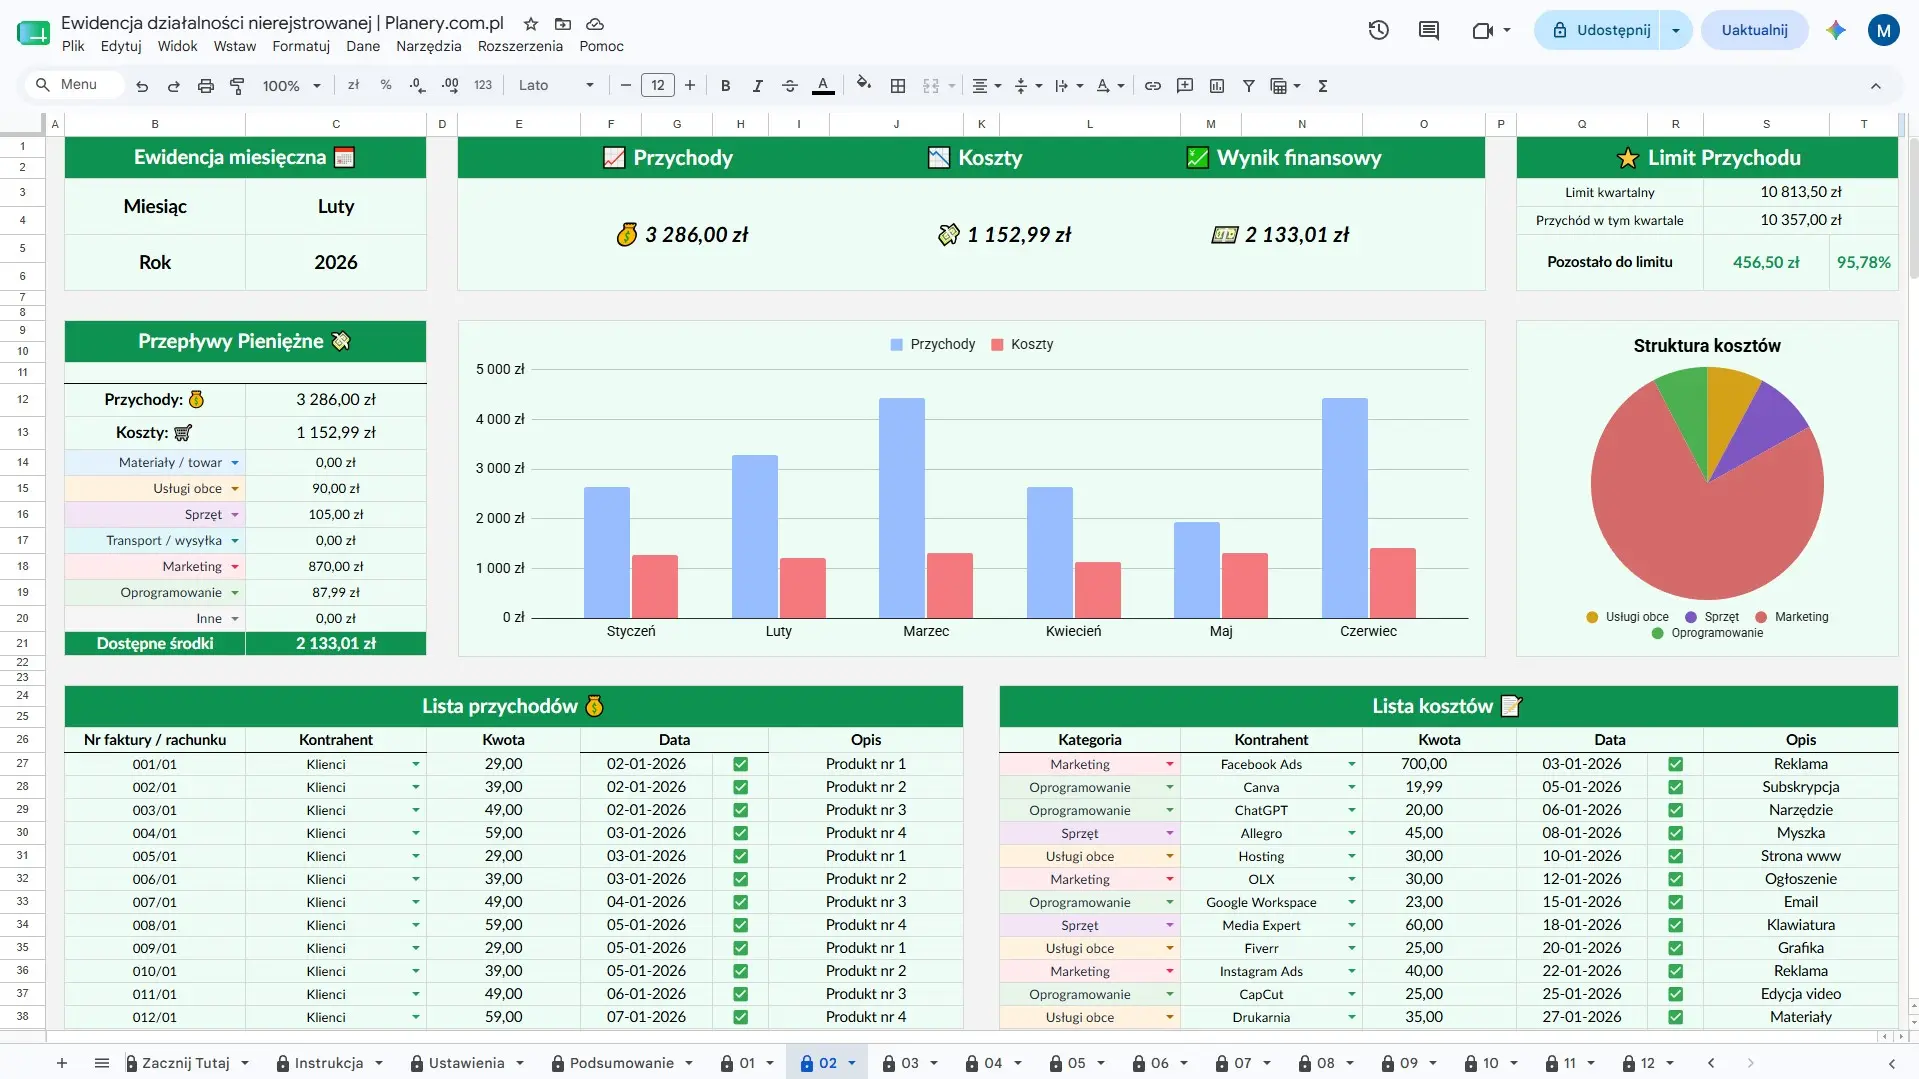
Task: Toggle checkbox in the Drukarnia cost row
Action: click(1676, 1017)
